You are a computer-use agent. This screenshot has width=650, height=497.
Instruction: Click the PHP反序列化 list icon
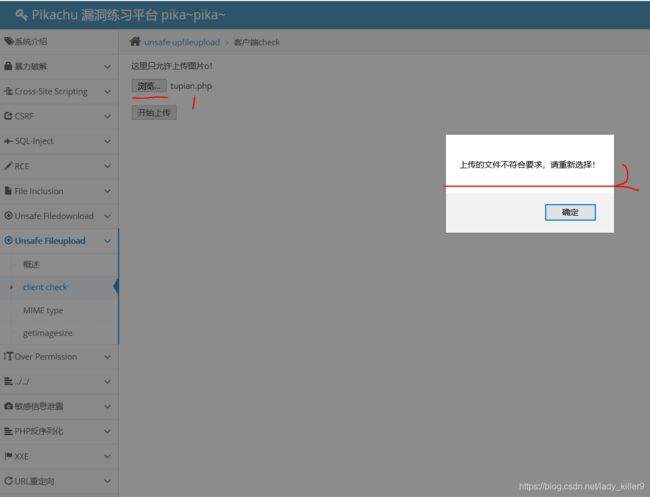8,431
